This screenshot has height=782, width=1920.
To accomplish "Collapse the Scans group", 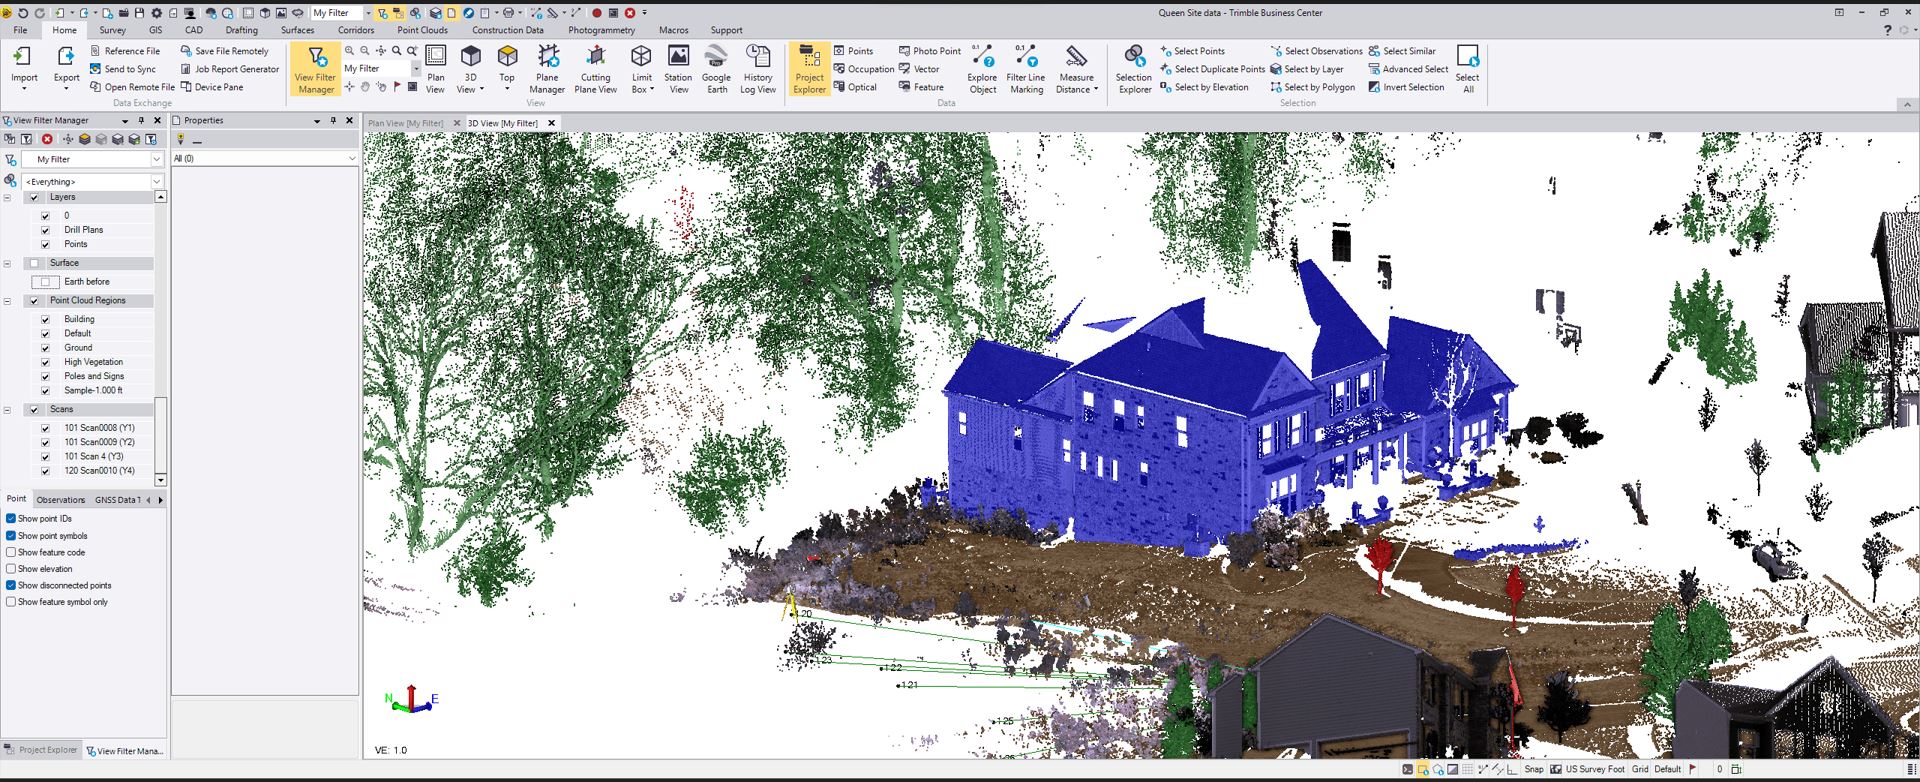I will click(7, 410).
